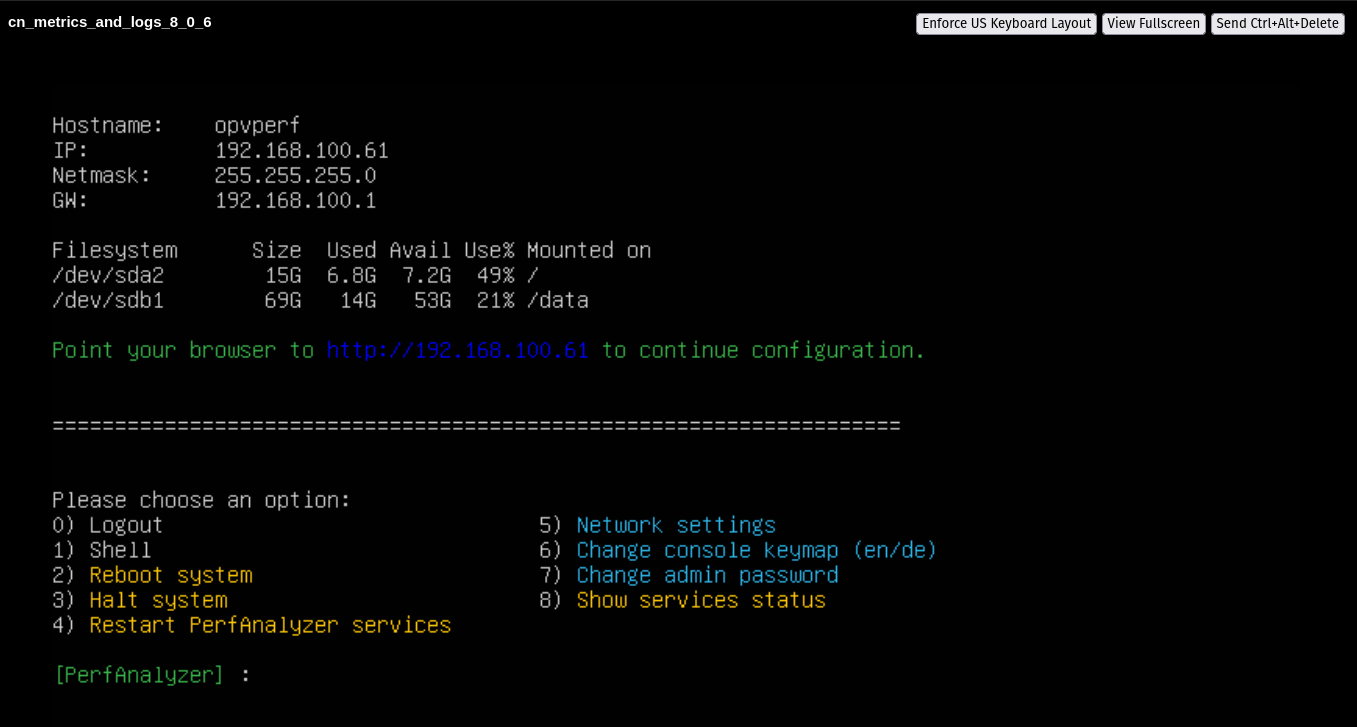Click the IP value 192.168.100.61
The image size is (1357, 727).
point(301,151)
